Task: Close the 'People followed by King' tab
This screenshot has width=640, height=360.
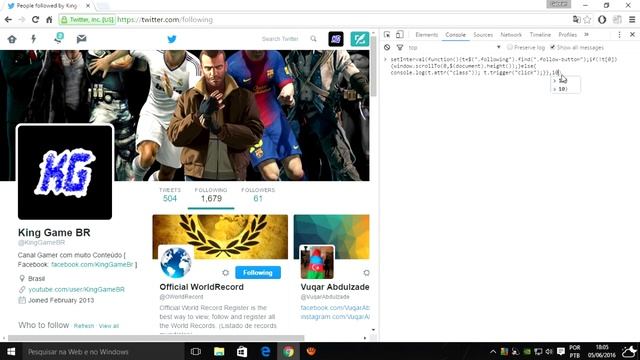Action: point(88,6)
